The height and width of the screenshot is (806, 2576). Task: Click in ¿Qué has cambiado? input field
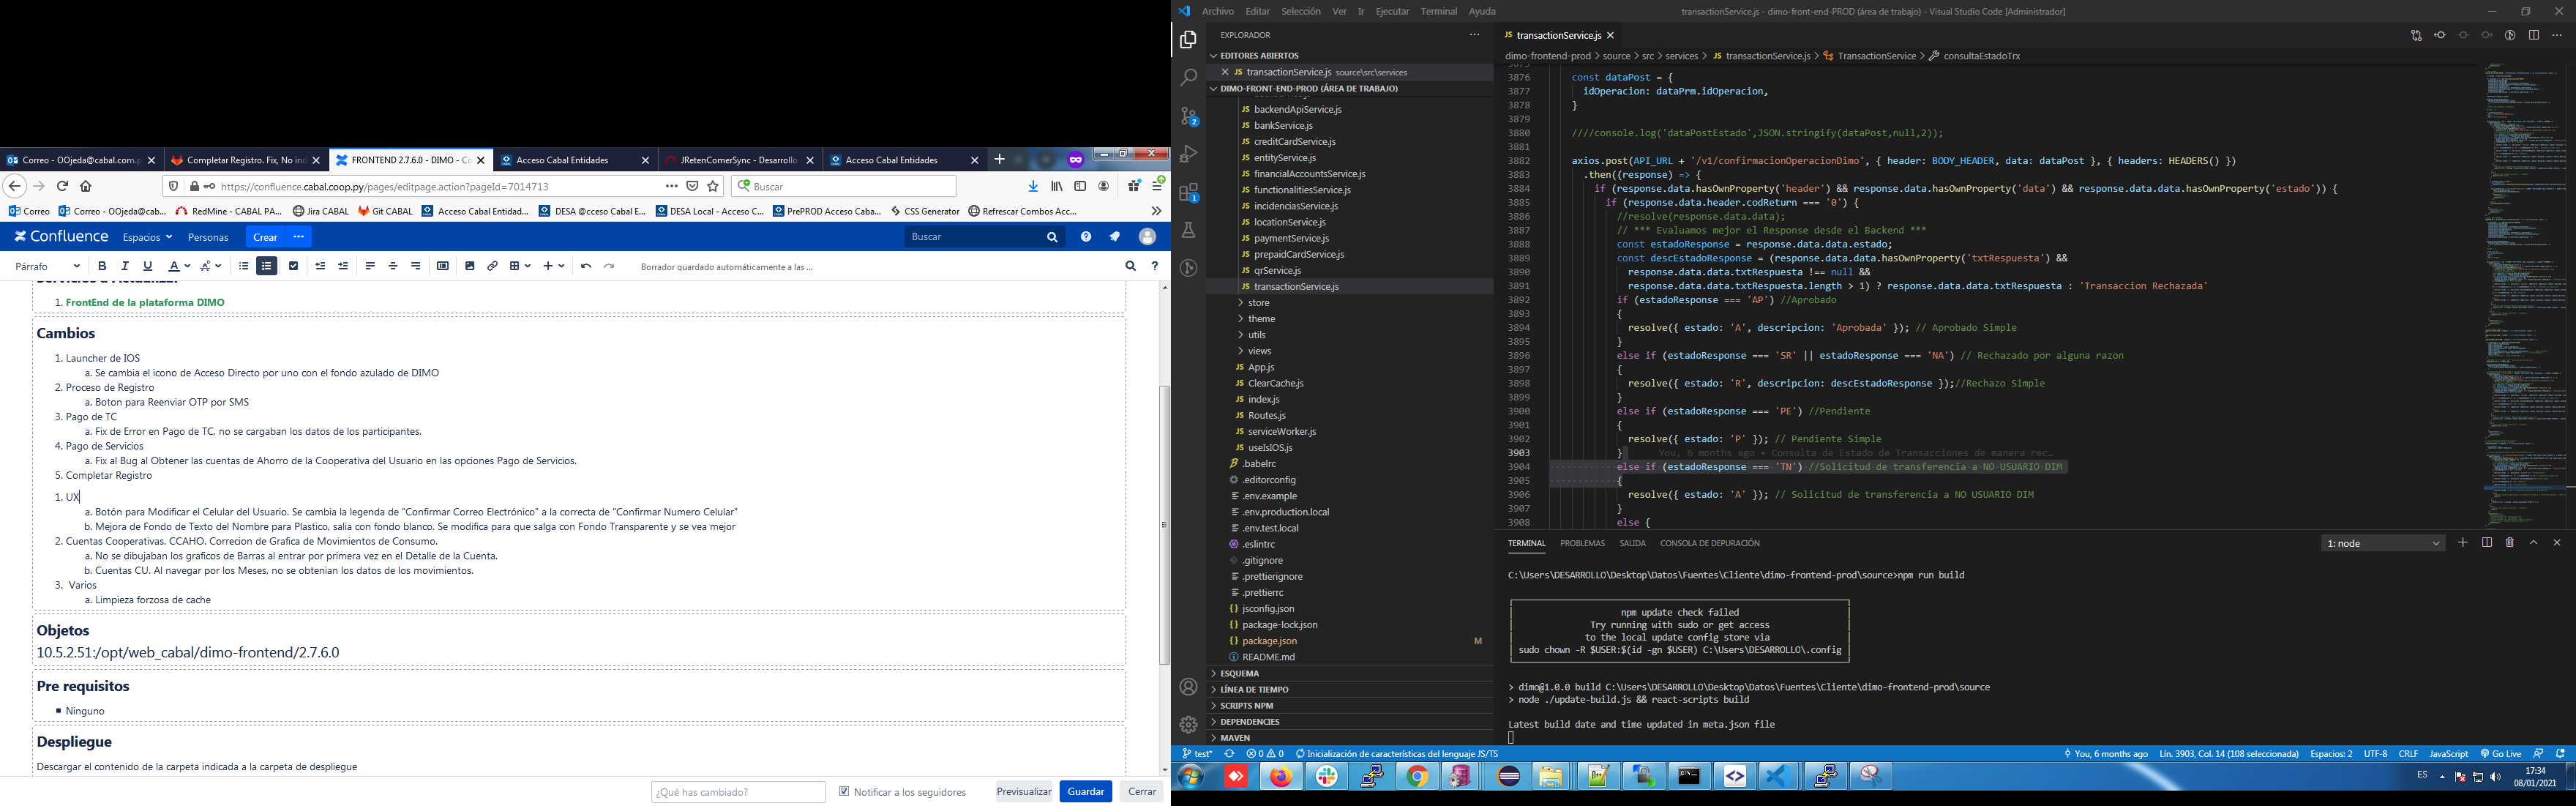[x=738, y=792]
